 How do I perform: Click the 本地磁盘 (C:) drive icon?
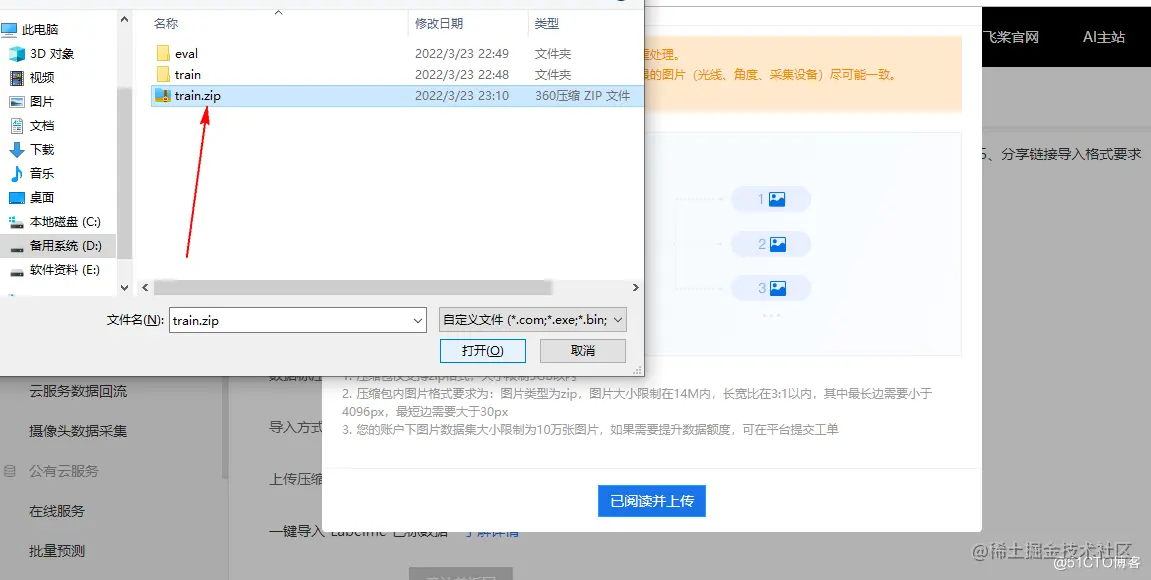[16, 222]
